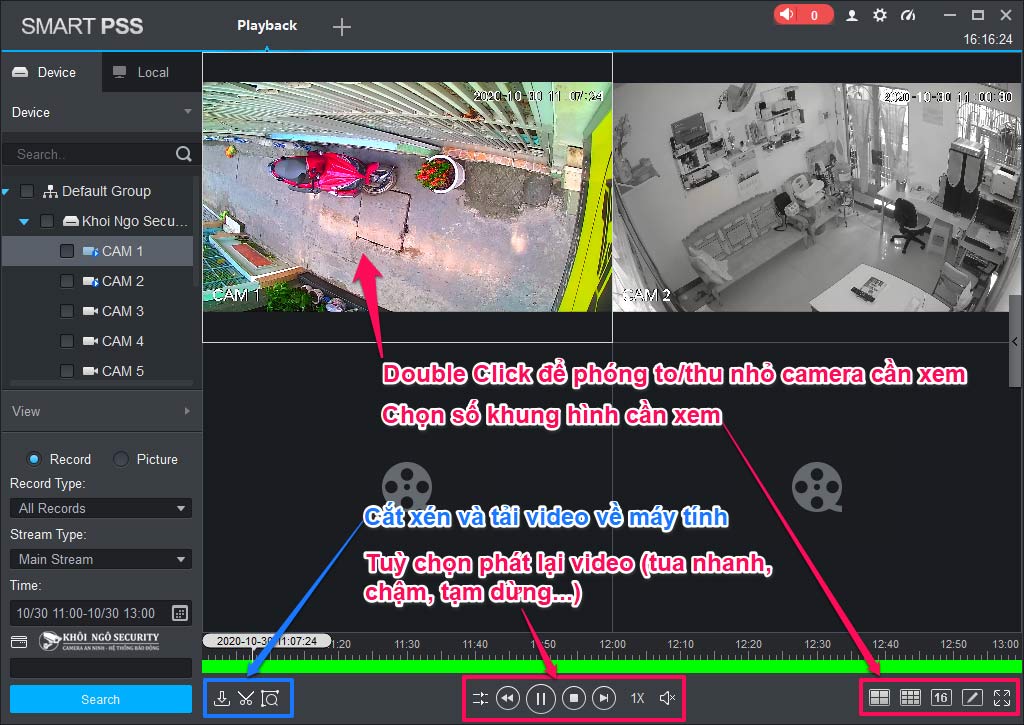Tick the CAM 2 checkbox
This screenshot has width=1024, height=725.
coord(67,282)
